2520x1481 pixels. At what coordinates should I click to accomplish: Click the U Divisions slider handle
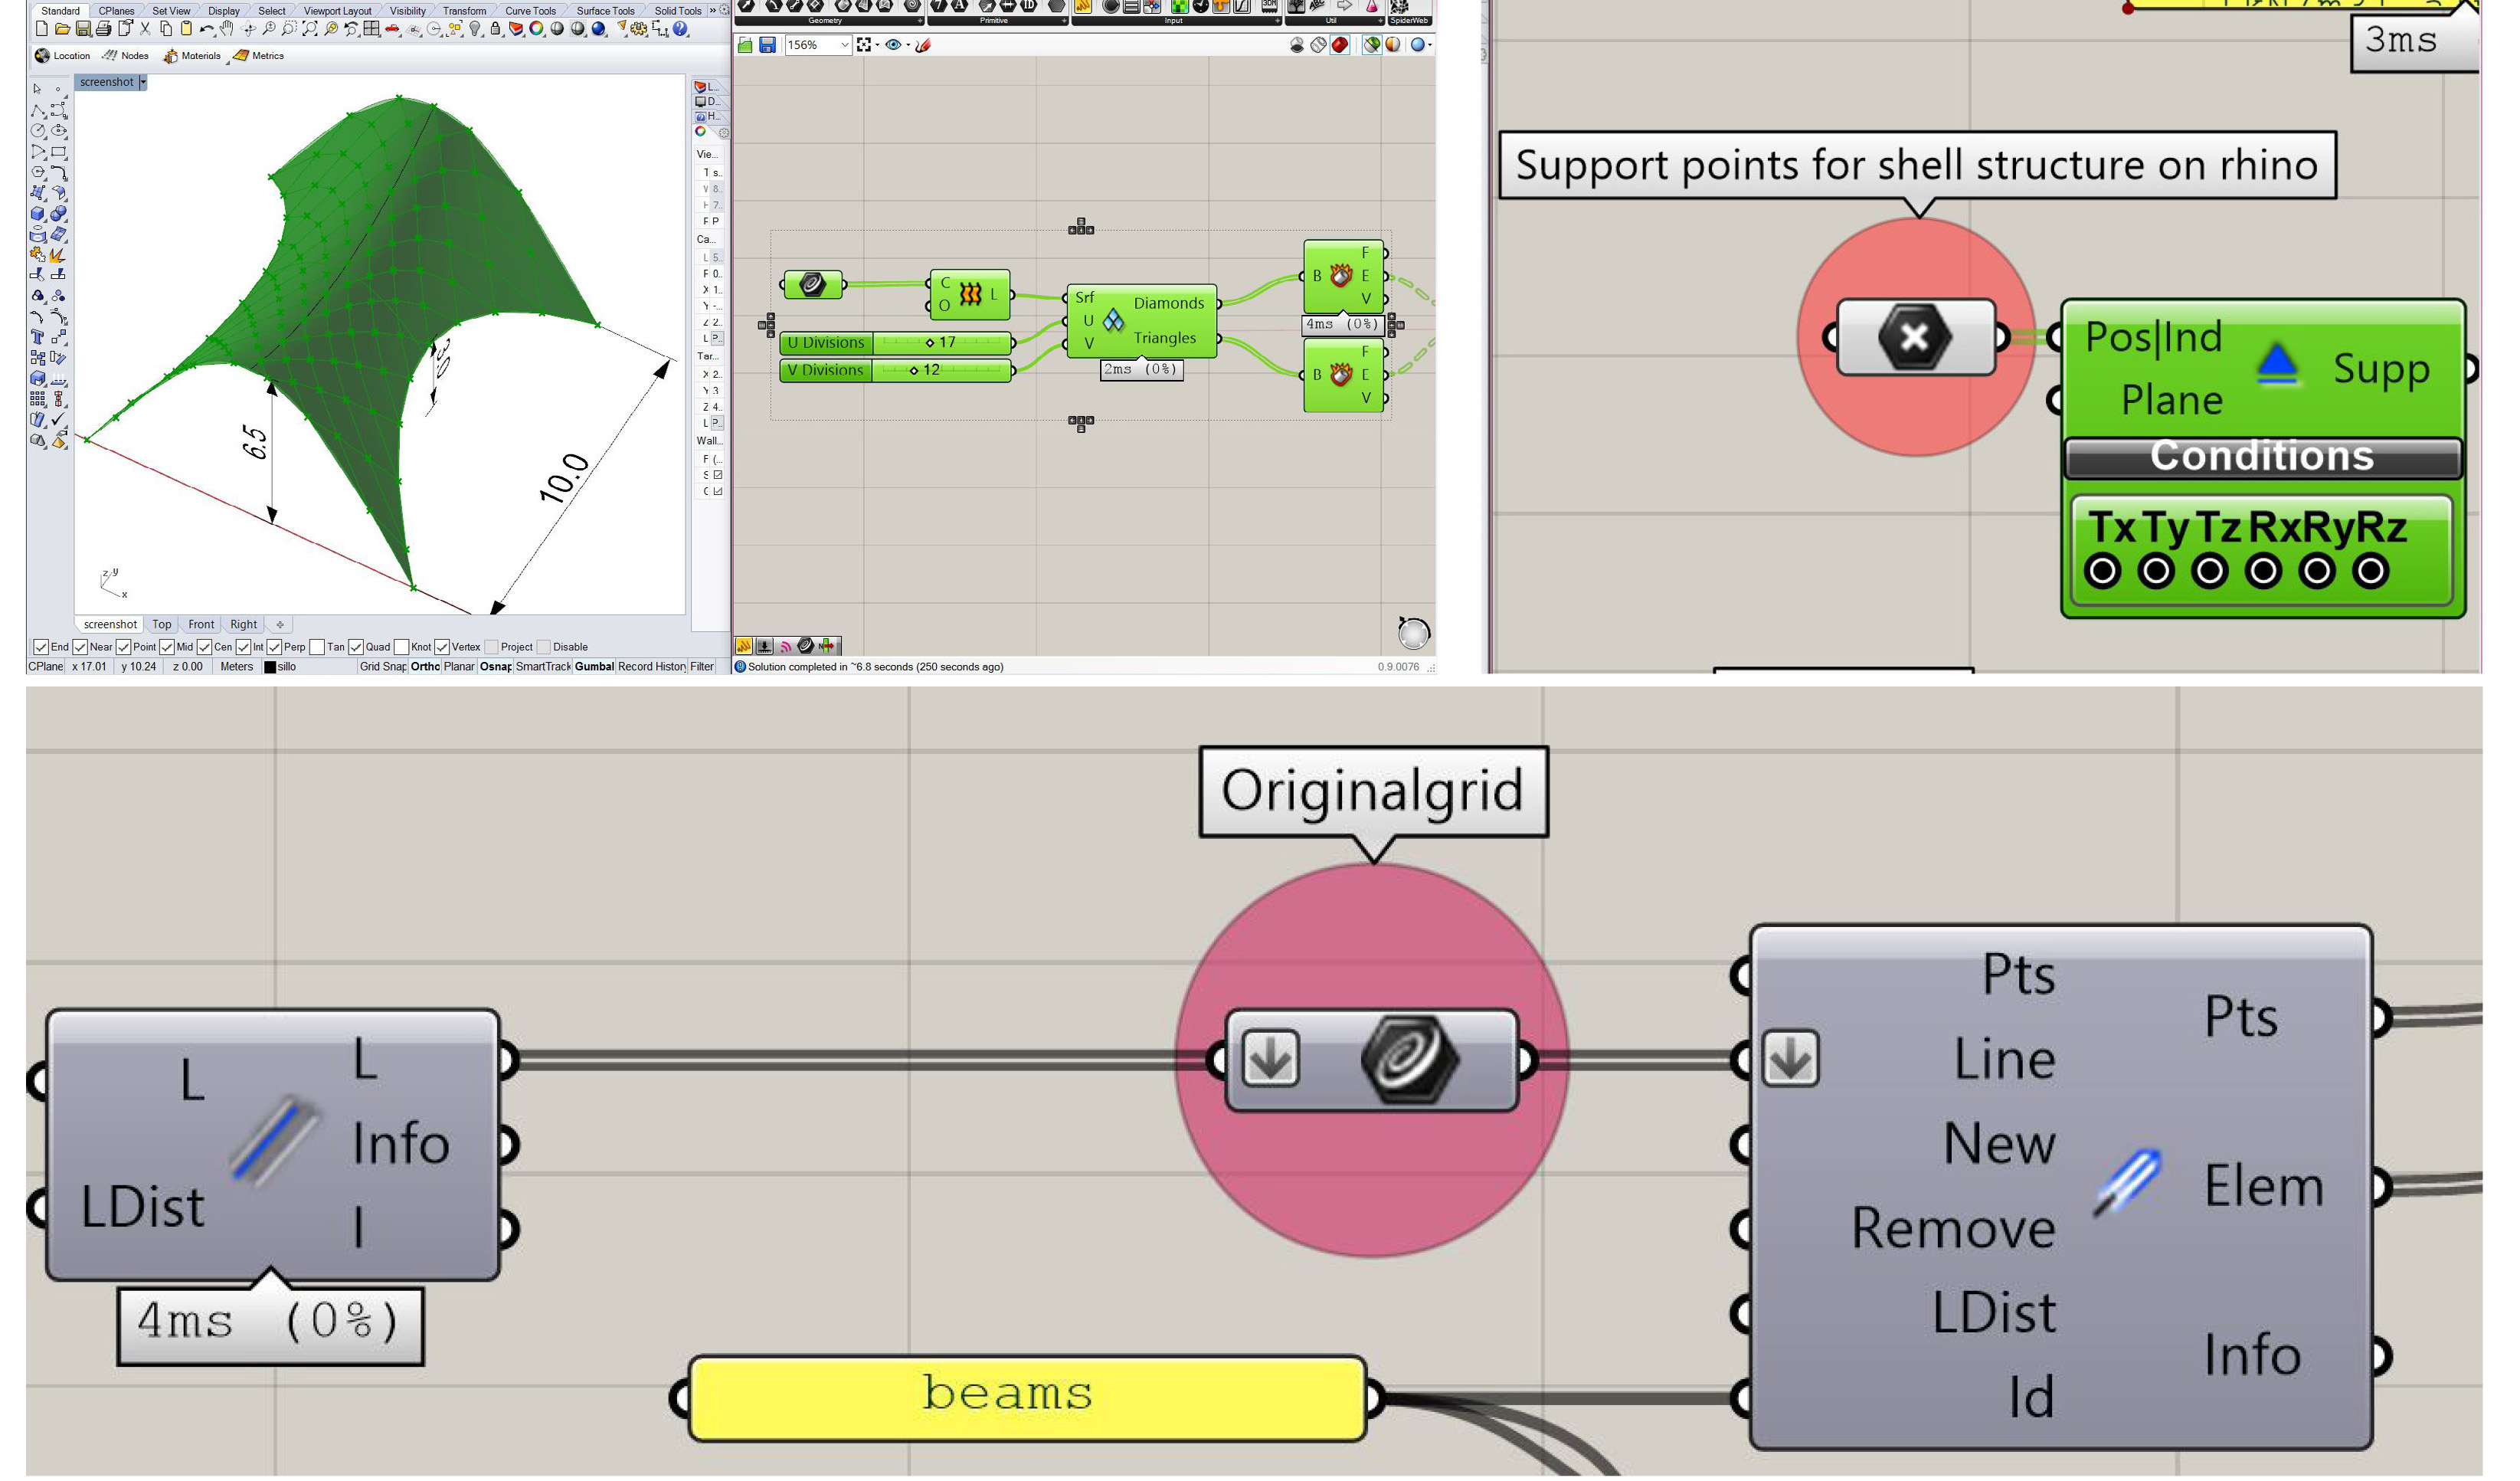click(930, 343)
